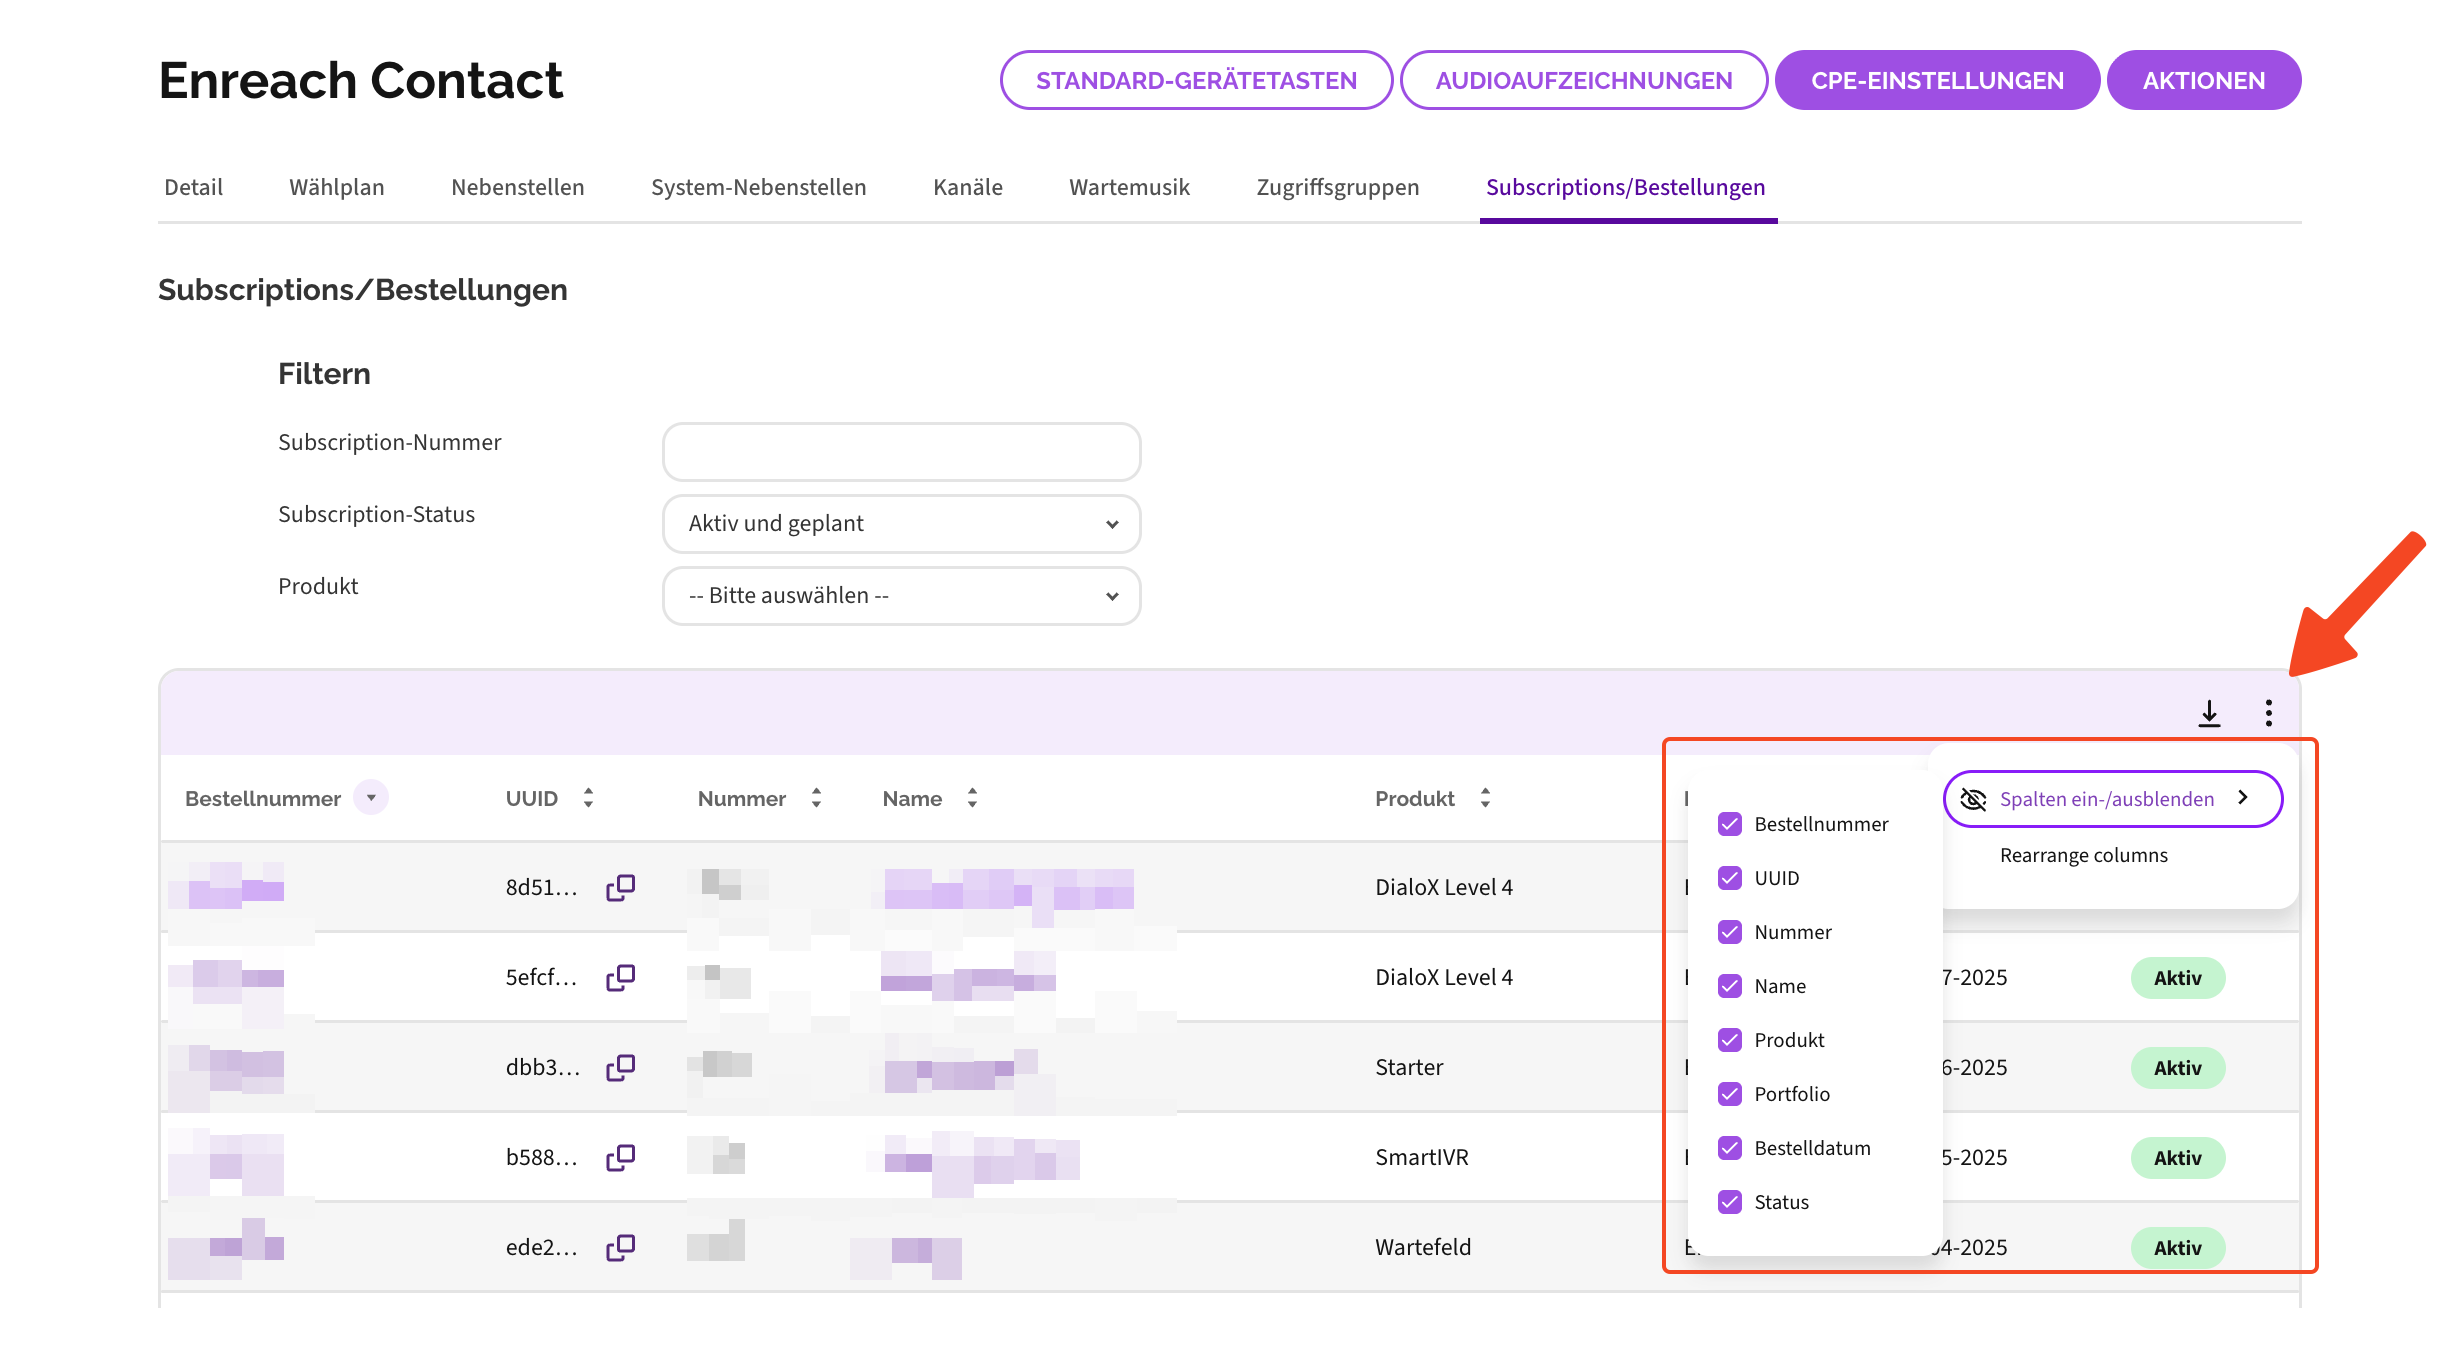Focus the Subscription-Nummer input field
The image size is (2461, 1348).
coord(901,452)
